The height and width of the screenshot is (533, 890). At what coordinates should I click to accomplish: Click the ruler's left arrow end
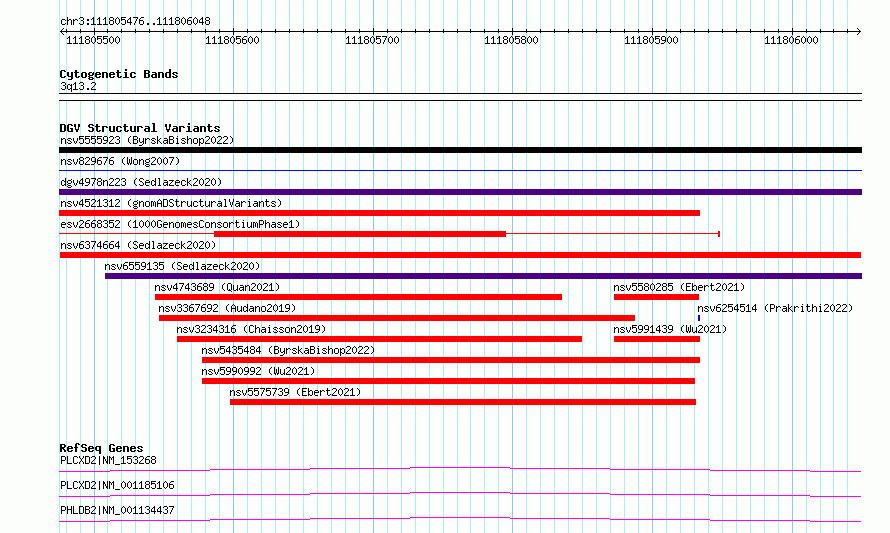point(62,31)
